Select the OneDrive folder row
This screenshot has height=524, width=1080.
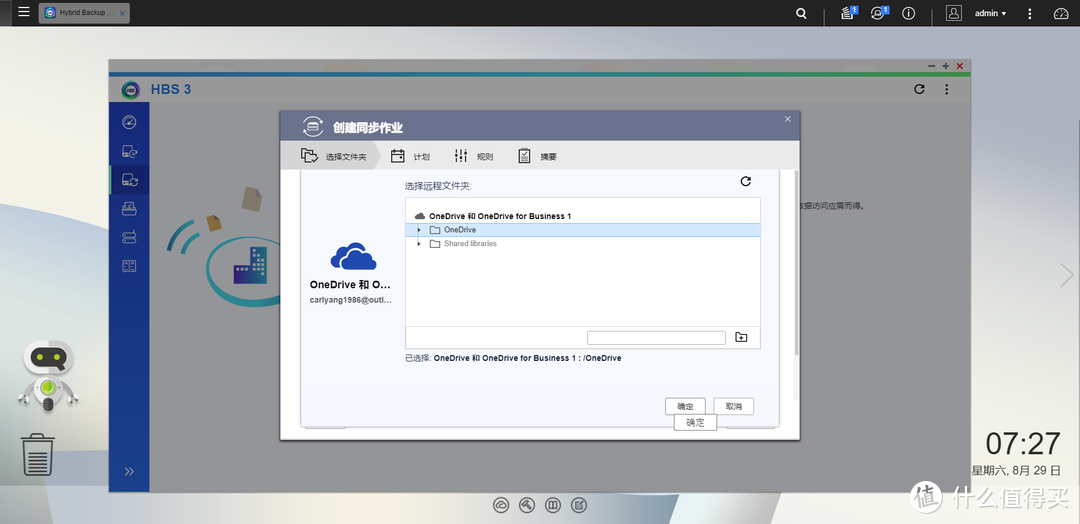tap(583, 230)
